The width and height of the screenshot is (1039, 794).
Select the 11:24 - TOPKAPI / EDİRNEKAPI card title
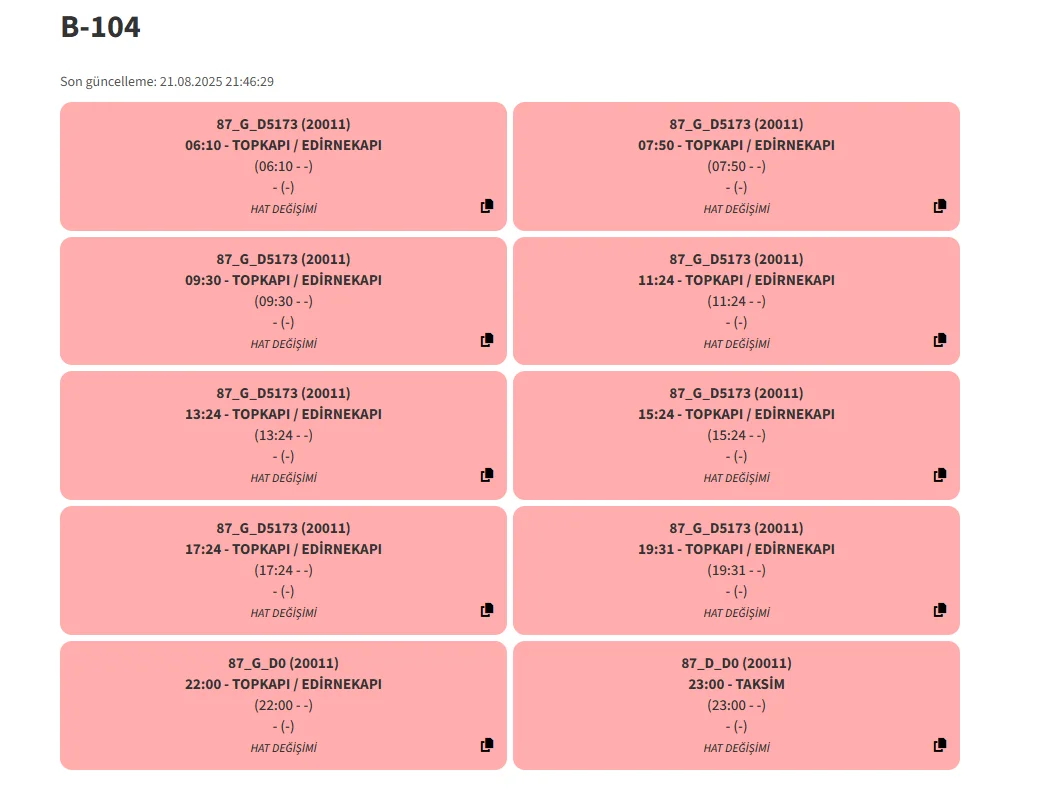736,280
